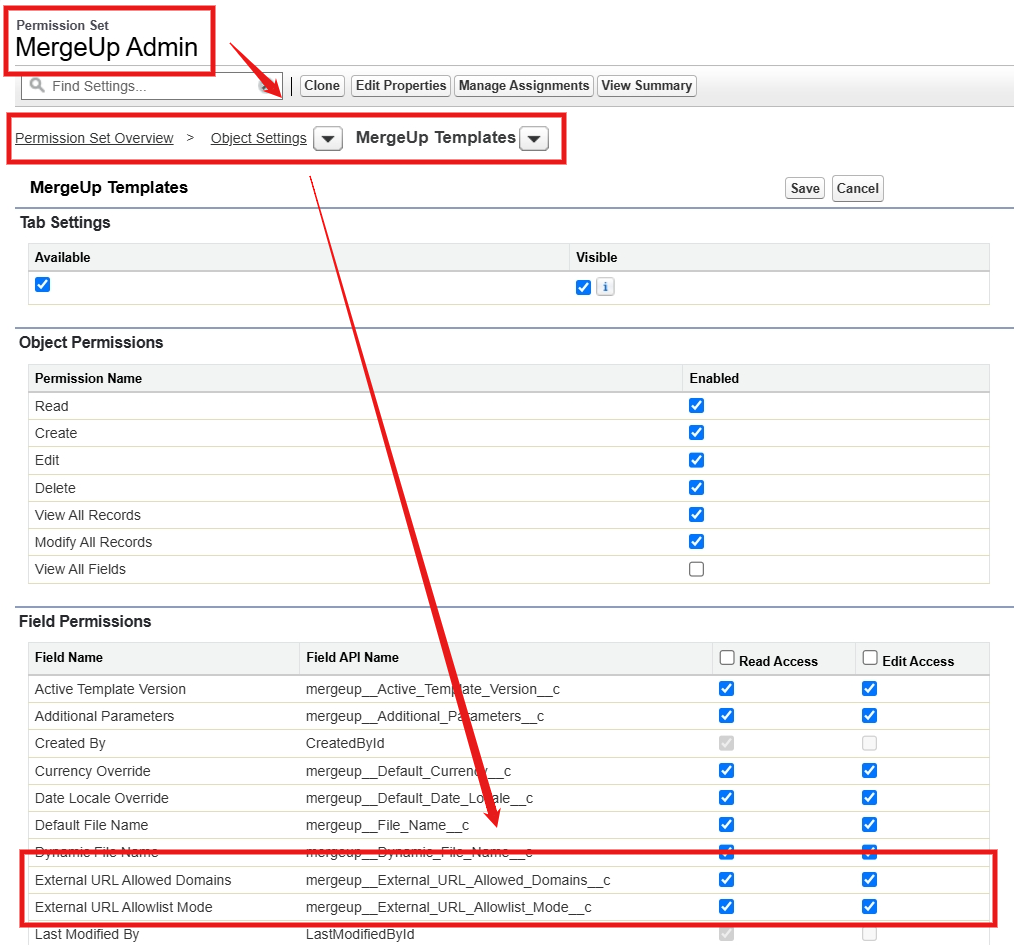The width and height of the screenshot is (1014, 945).
Task: Click the clear icon in Find Settings box
Action: (x=265, y=86)
